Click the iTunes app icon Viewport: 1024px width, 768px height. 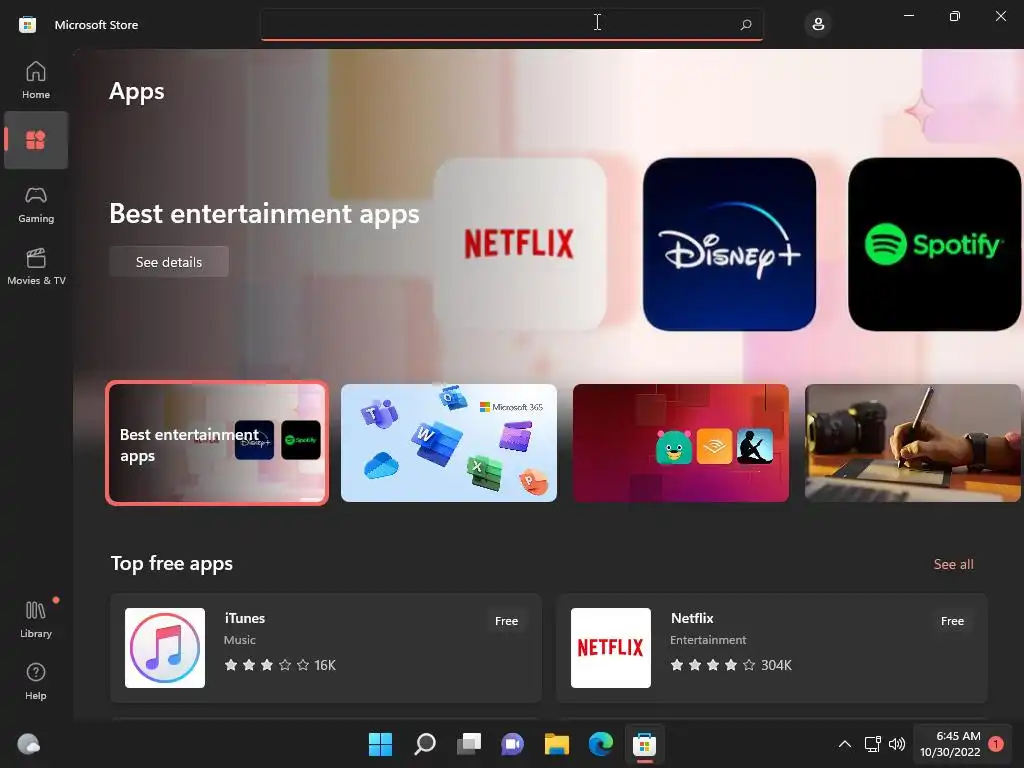point(165,648)
